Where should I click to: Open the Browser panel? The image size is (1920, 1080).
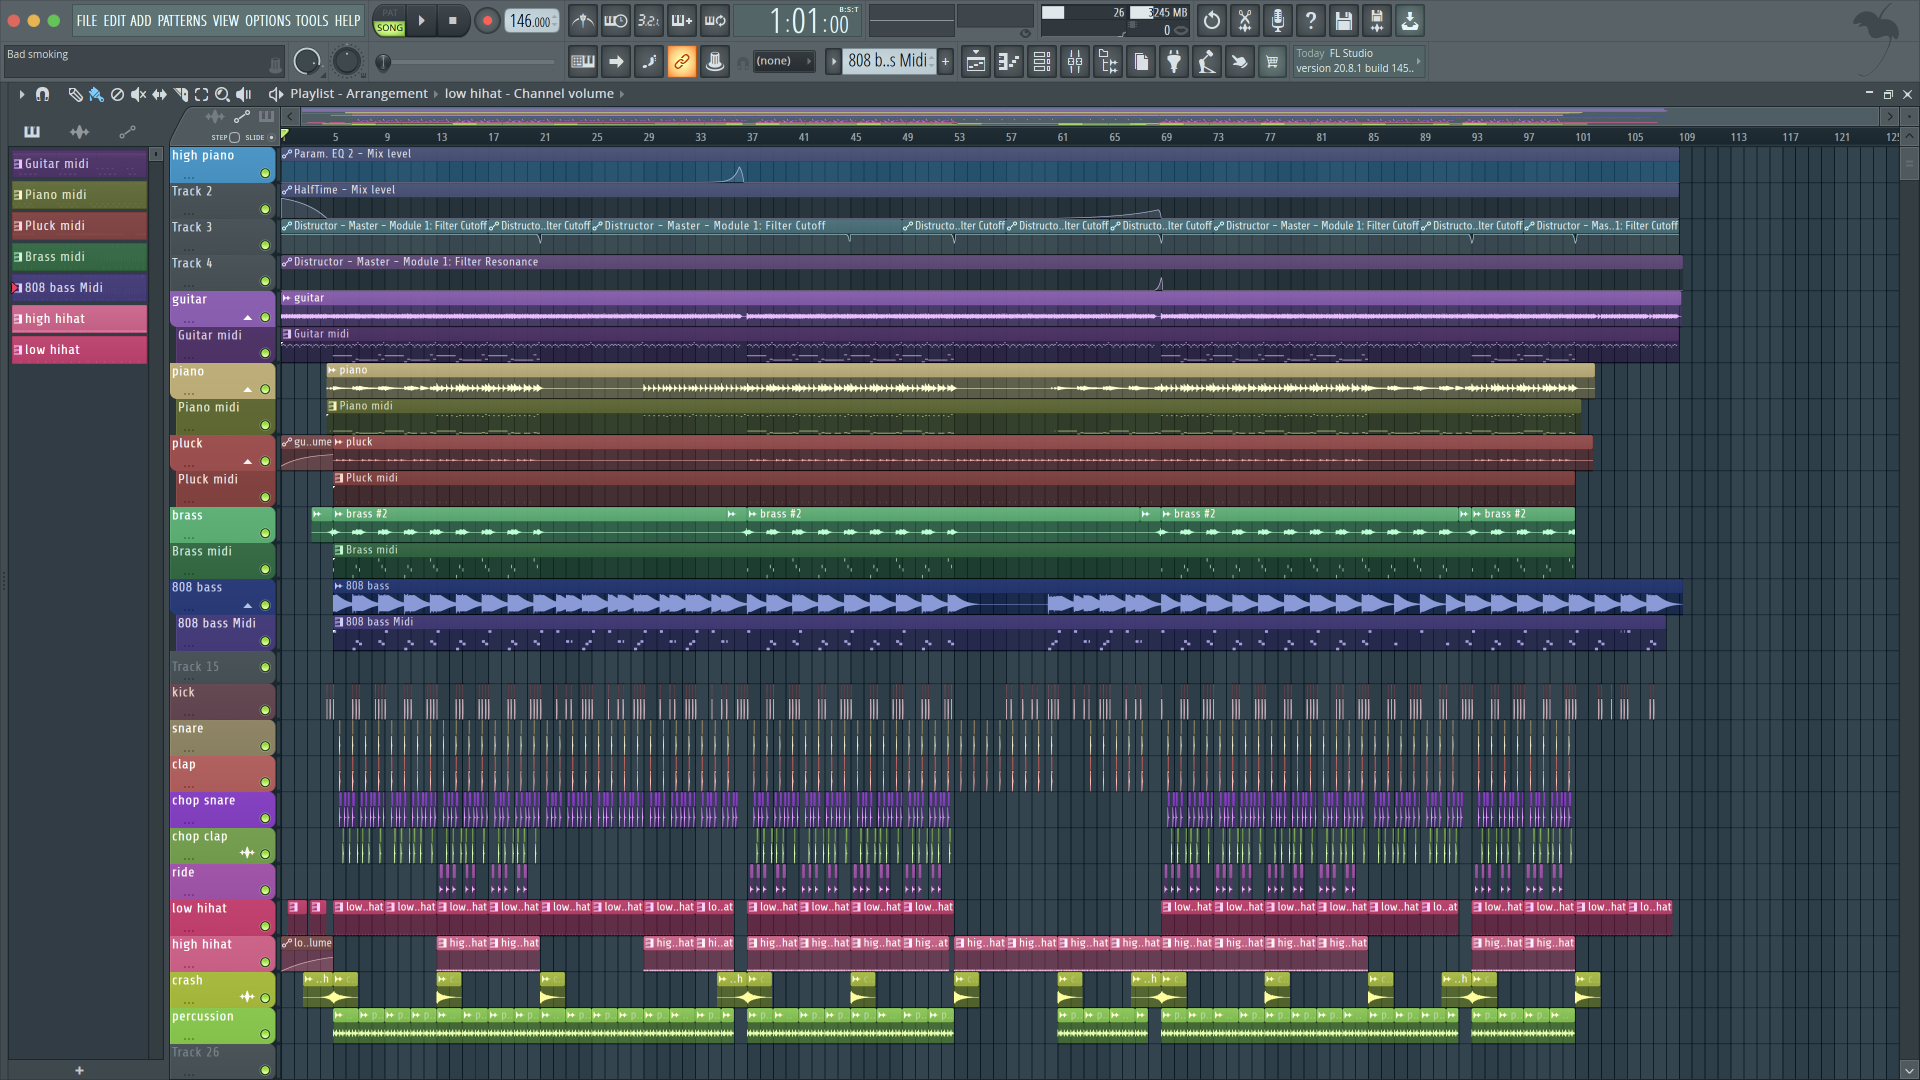[1108, 62]
